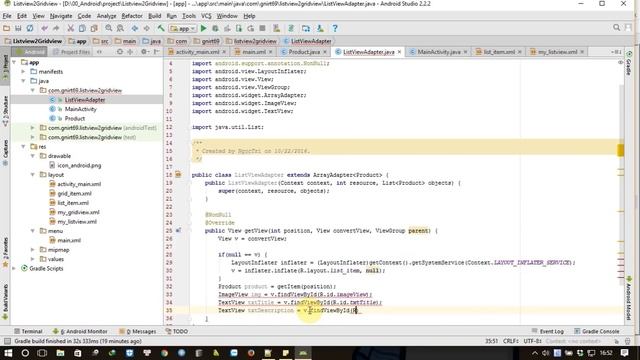Open the AVD Manager icon
This screenshot has height=360, width=640.
(277, 28)
